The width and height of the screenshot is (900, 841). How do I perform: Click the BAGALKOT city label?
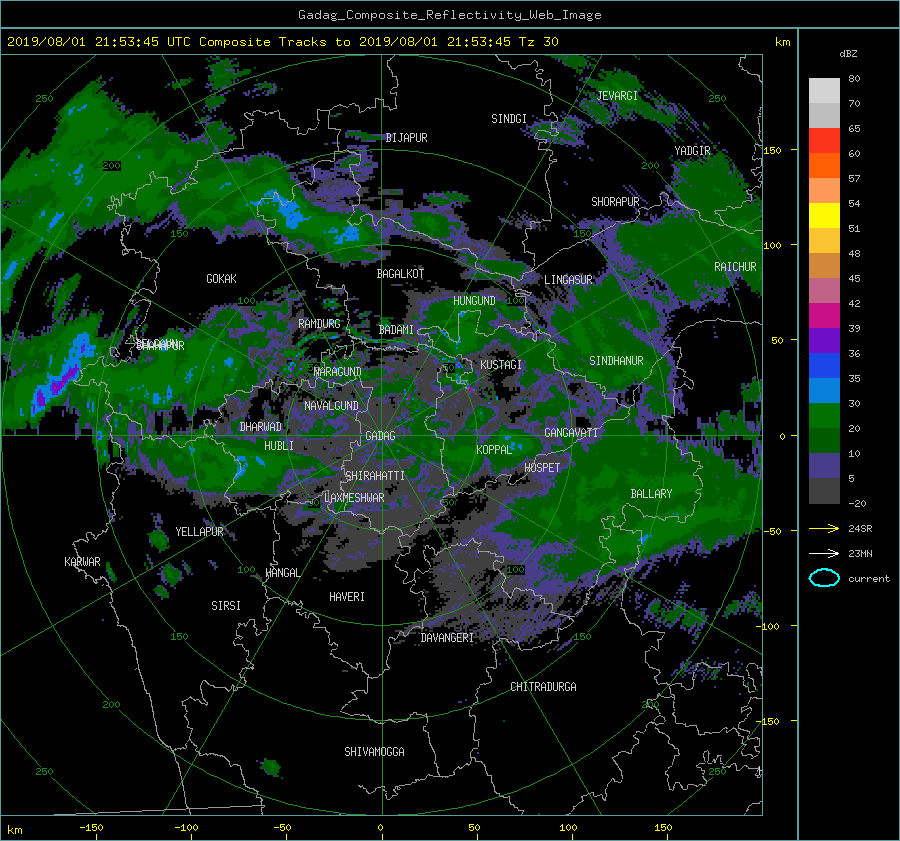point(400,274)
